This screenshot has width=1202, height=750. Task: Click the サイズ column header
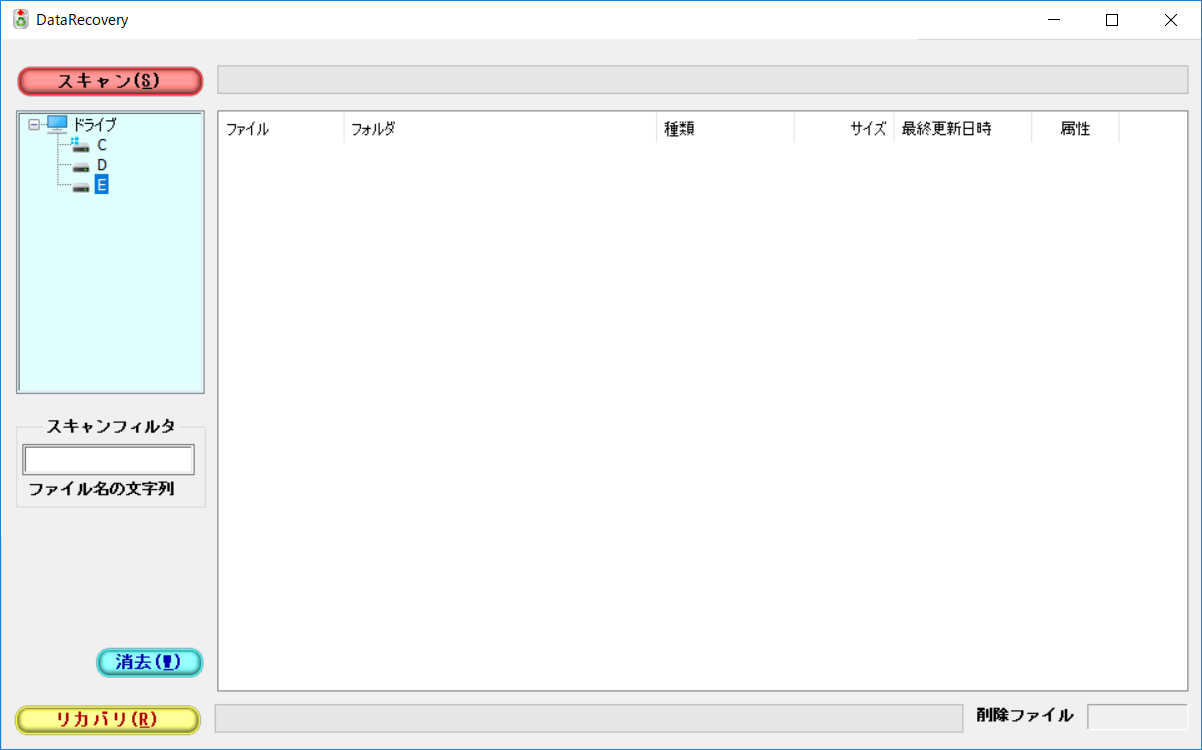[x=845, y=127]
